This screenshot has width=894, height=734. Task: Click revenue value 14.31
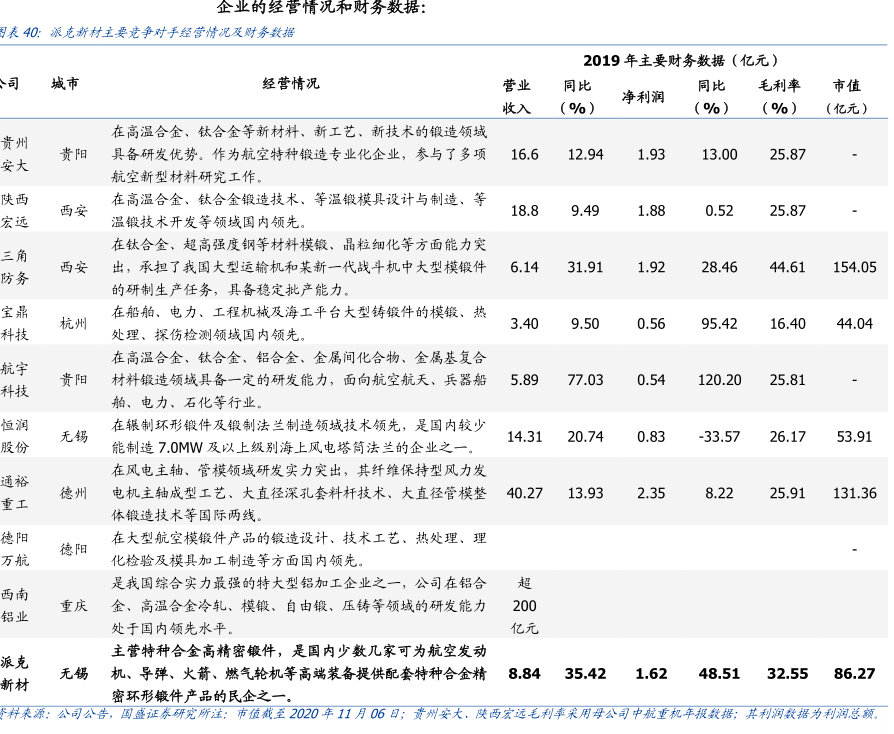coord(525,437)
